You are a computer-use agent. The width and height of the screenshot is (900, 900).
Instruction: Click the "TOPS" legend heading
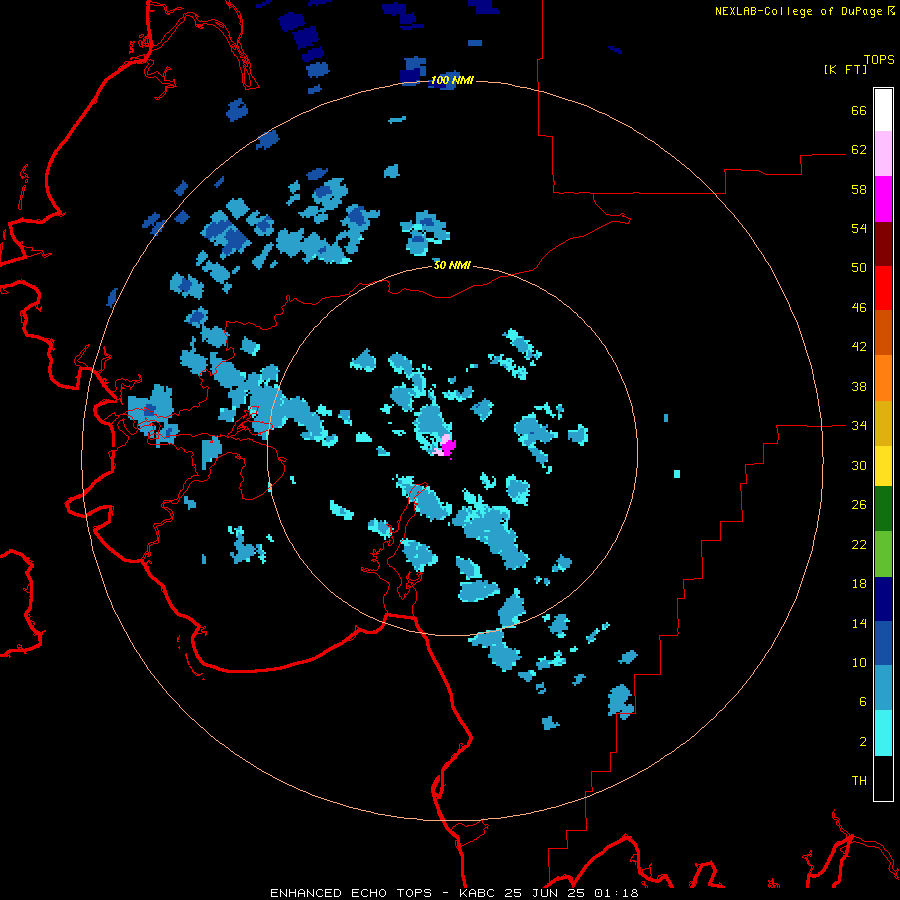click(x=879, y=59)
